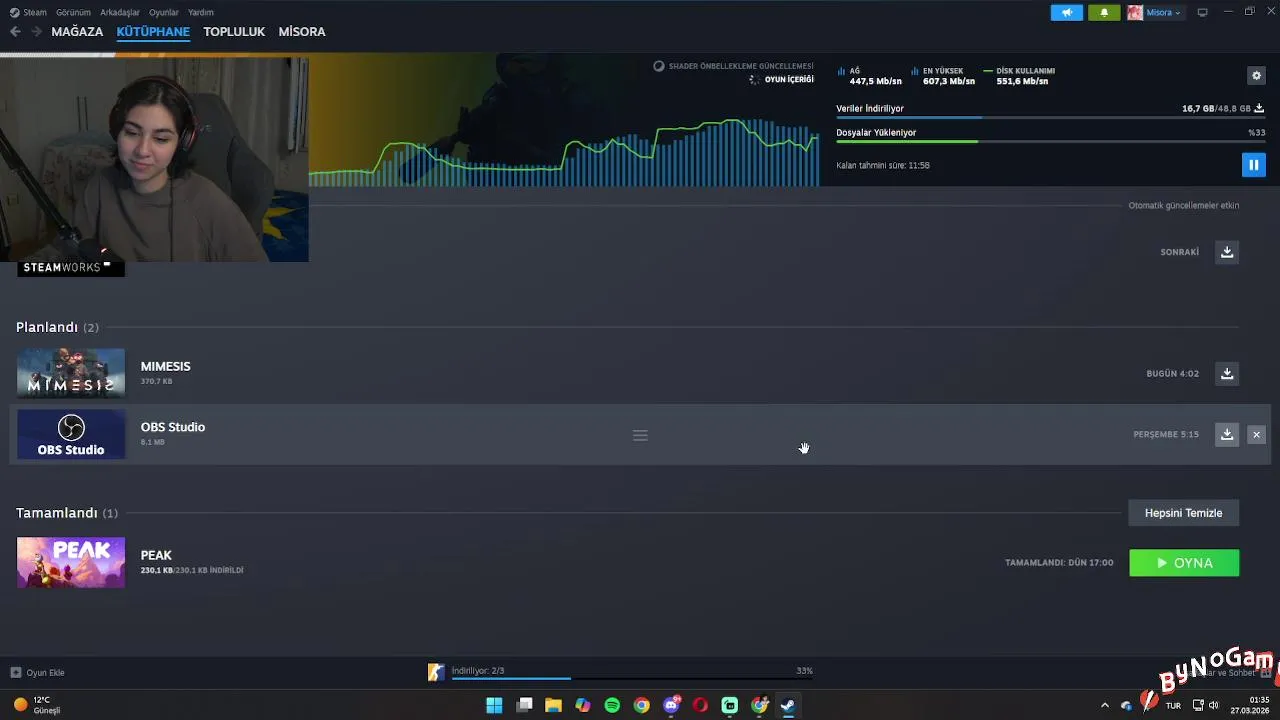Go to the MİSORA profile tab
Screen dimensions: 1280x720
(x=302, y=32)
